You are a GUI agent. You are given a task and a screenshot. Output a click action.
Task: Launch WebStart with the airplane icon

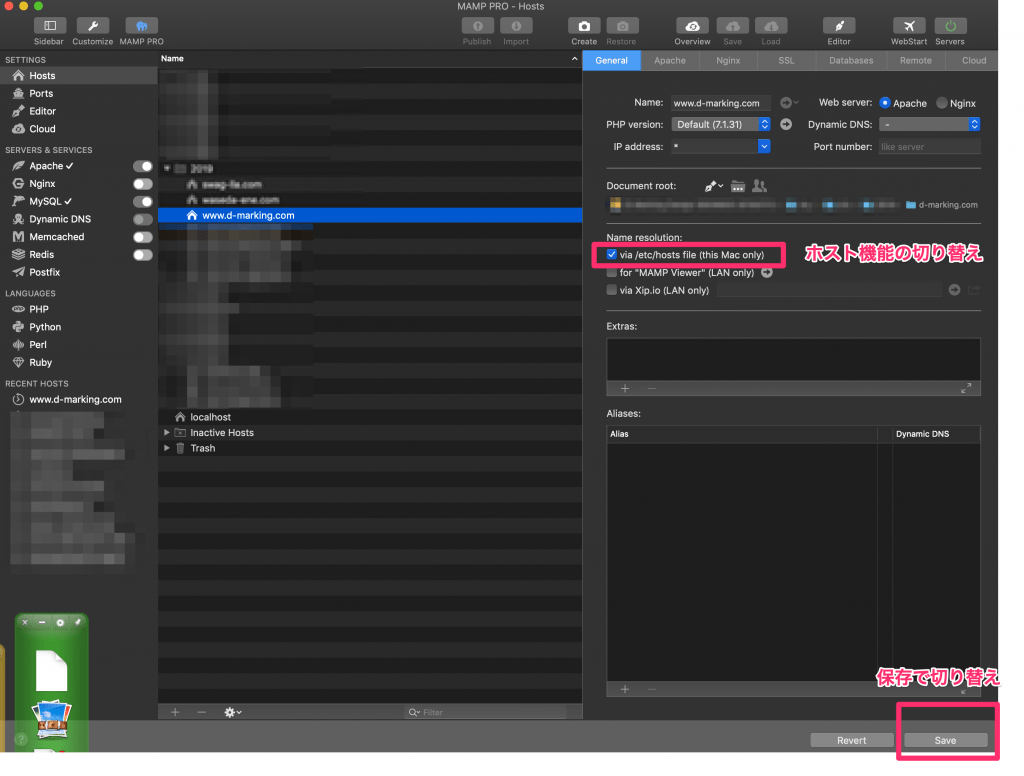[909, 26]
